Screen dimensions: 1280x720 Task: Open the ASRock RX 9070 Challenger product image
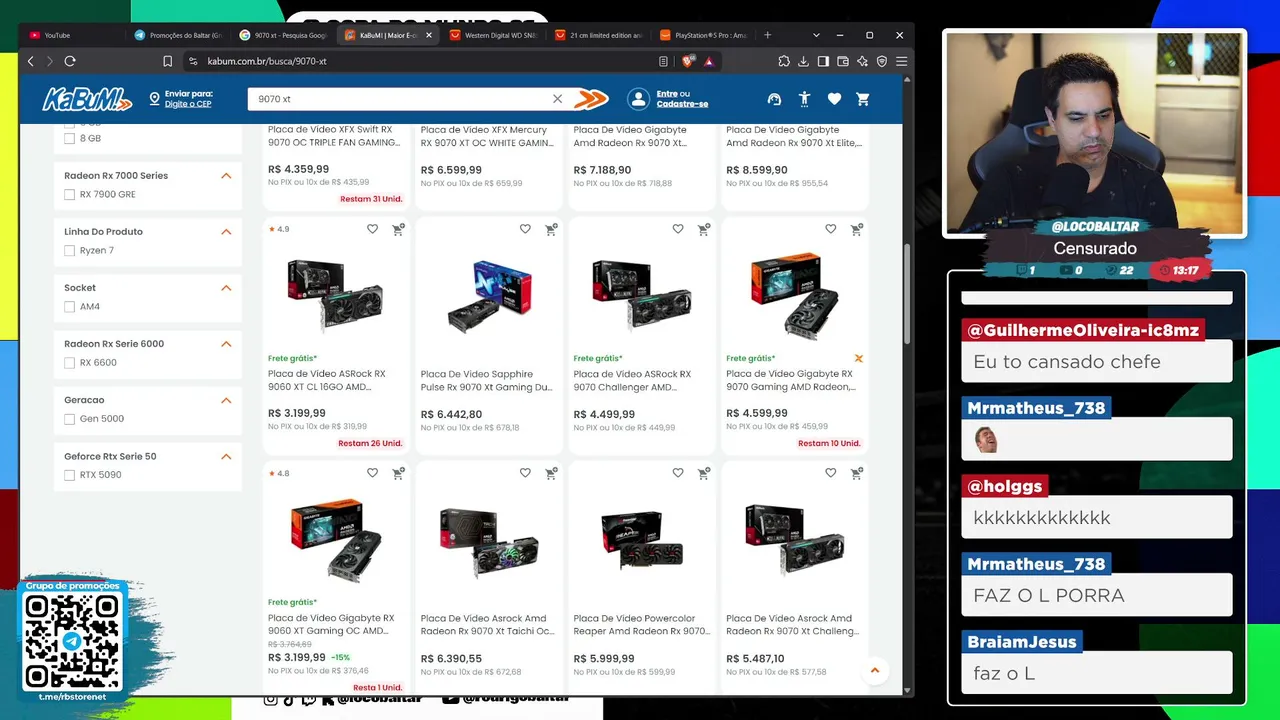[x=642, y=294]
